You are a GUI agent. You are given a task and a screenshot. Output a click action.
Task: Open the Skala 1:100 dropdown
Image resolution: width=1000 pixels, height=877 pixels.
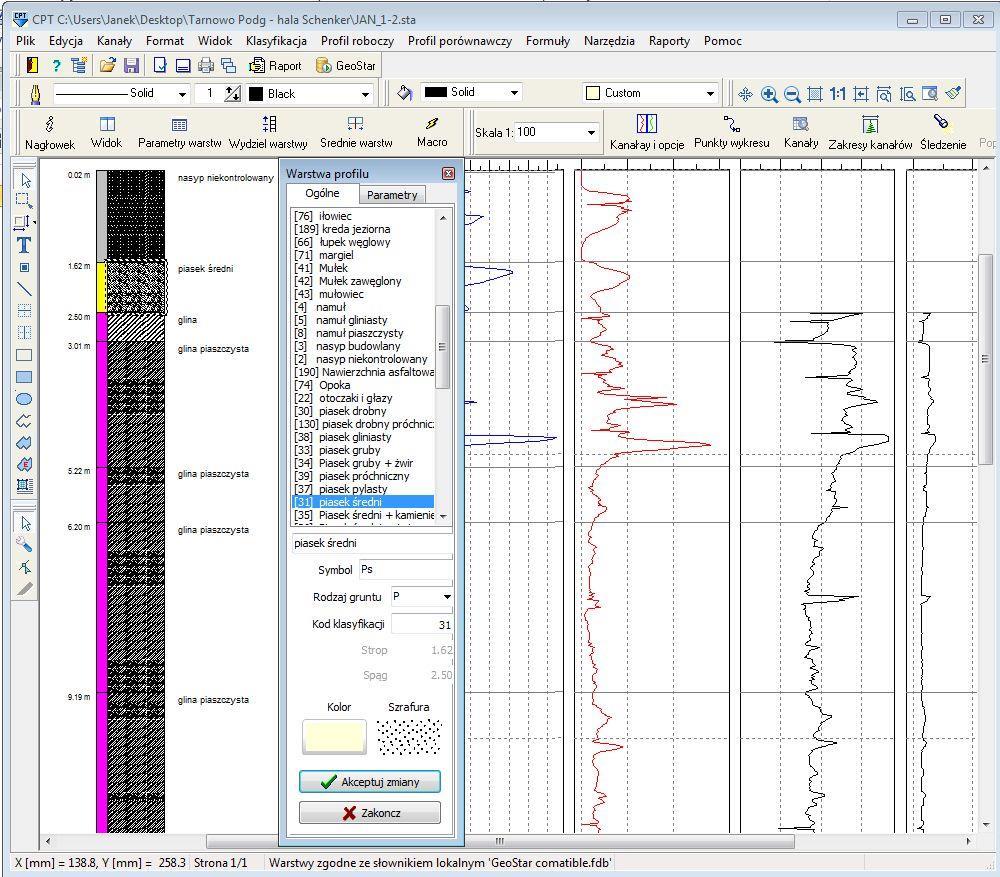591,133
